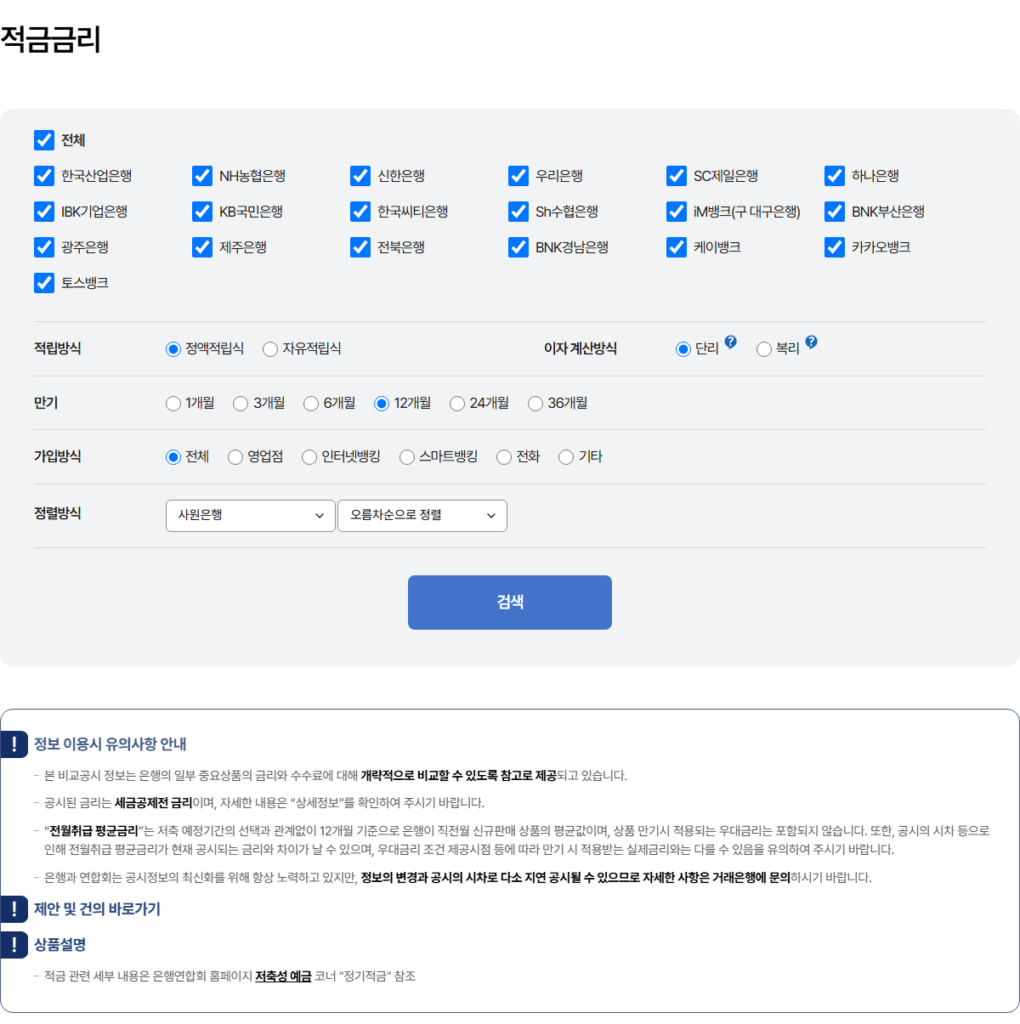
Task: Select 36개월 maturity option
Action: click(535, 404)
